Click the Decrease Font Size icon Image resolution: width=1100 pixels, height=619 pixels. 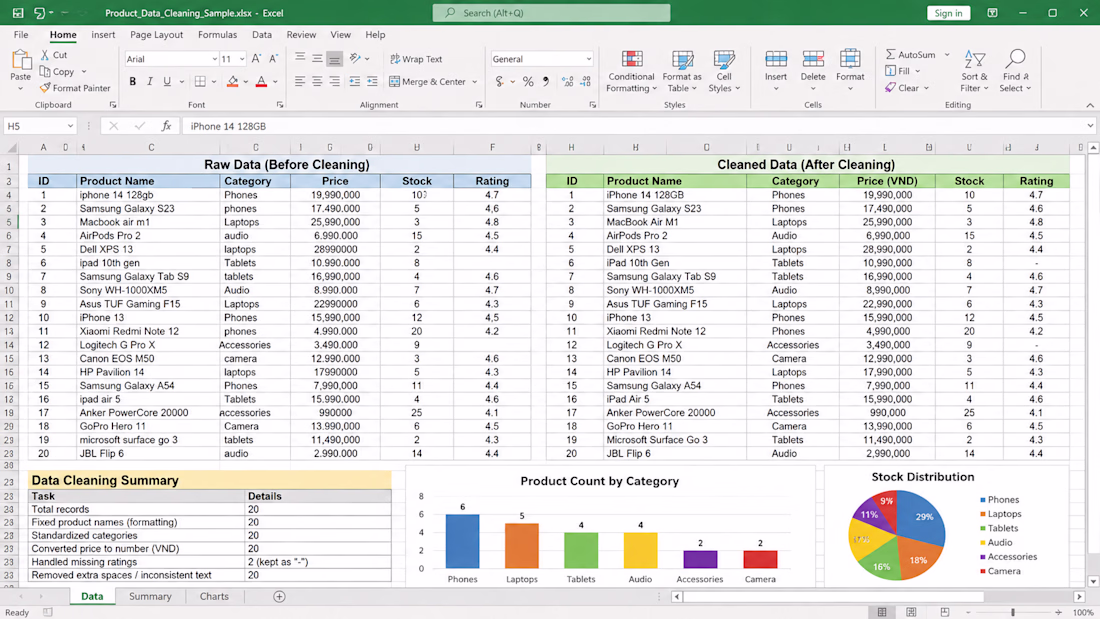click(274, 59)
